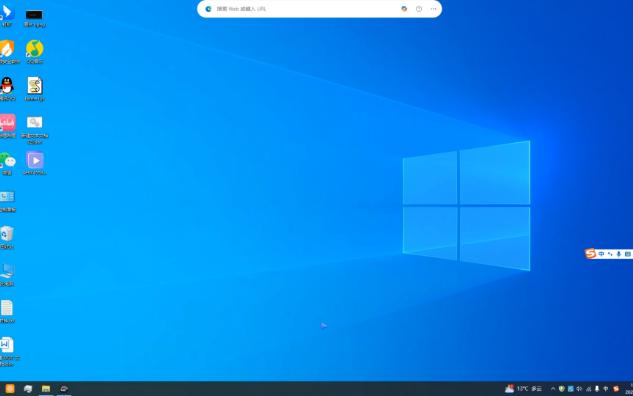
Task: Open the Sogou soft keyboard menu
Action: coord(627,254)
